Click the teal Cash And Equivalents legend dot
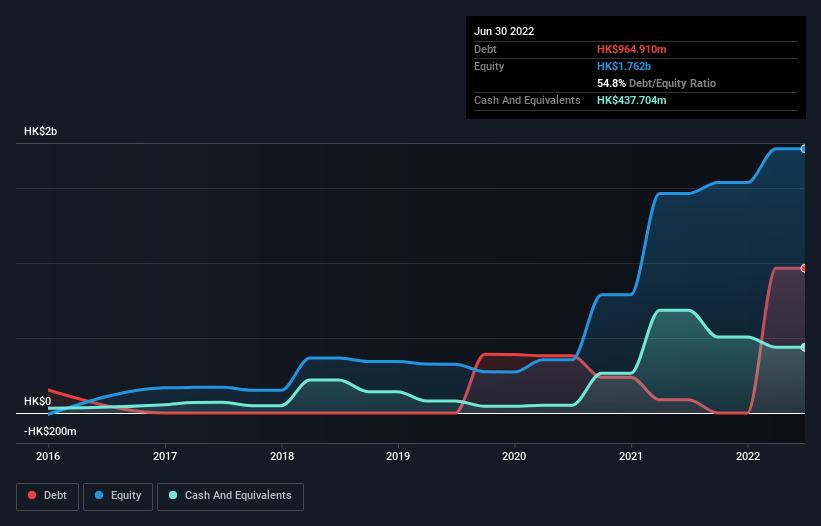 click(173, 495)
